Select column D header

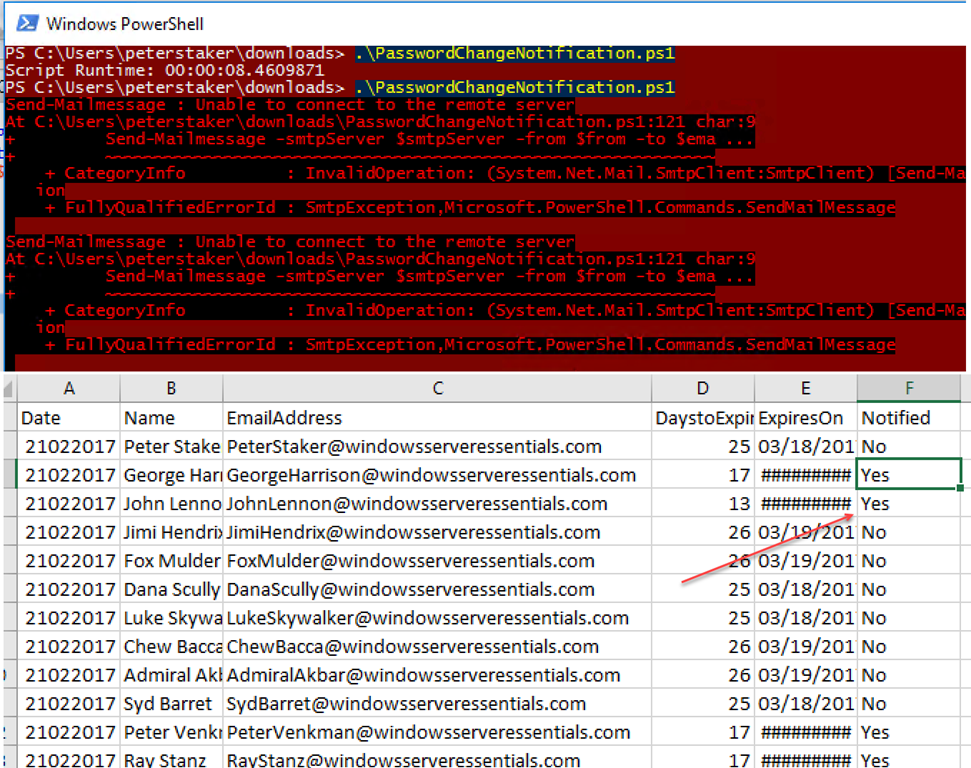pyautogui.click(x=702, y=389)
